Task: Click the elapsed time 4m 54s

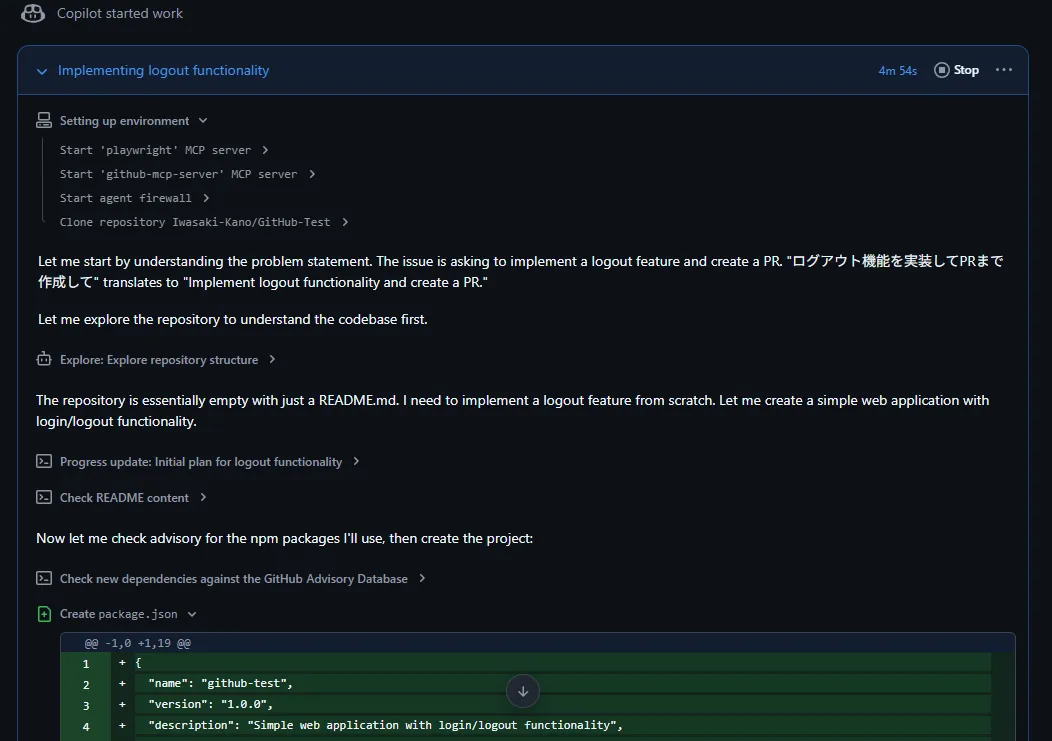Action: [x=898, y=70]
